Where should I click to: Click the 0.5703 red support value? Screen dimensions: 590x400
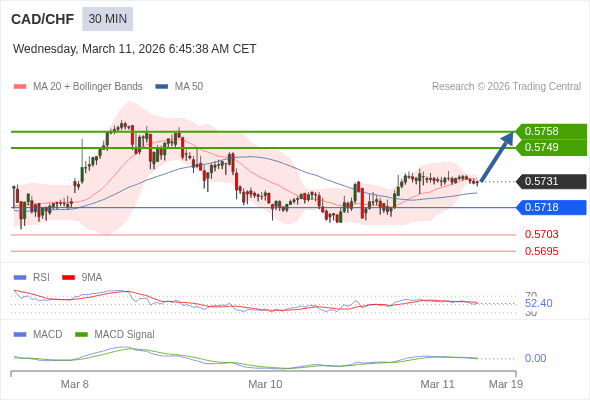click(x=541, y=234)
